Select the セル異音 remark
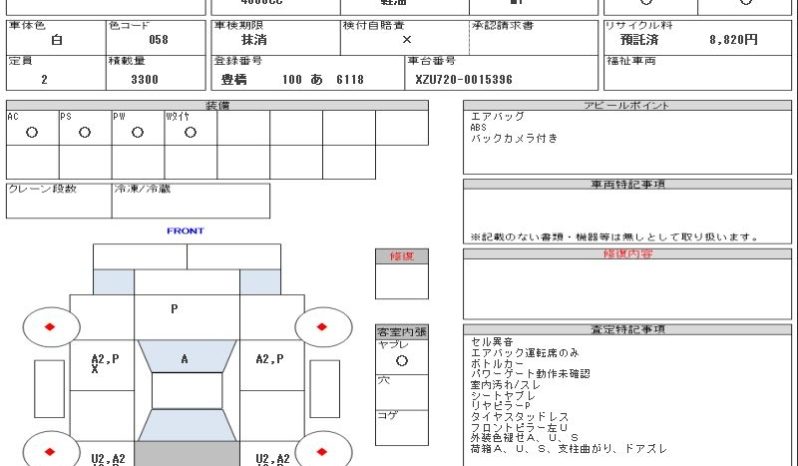This screenshot has width=798, height=466. pyautogui.click(x=492, y=342)
